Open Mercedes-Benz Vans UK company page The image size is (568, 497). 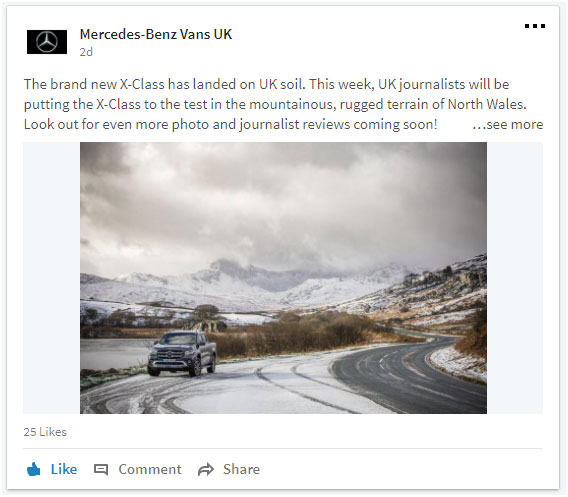[x=156, y=34]
